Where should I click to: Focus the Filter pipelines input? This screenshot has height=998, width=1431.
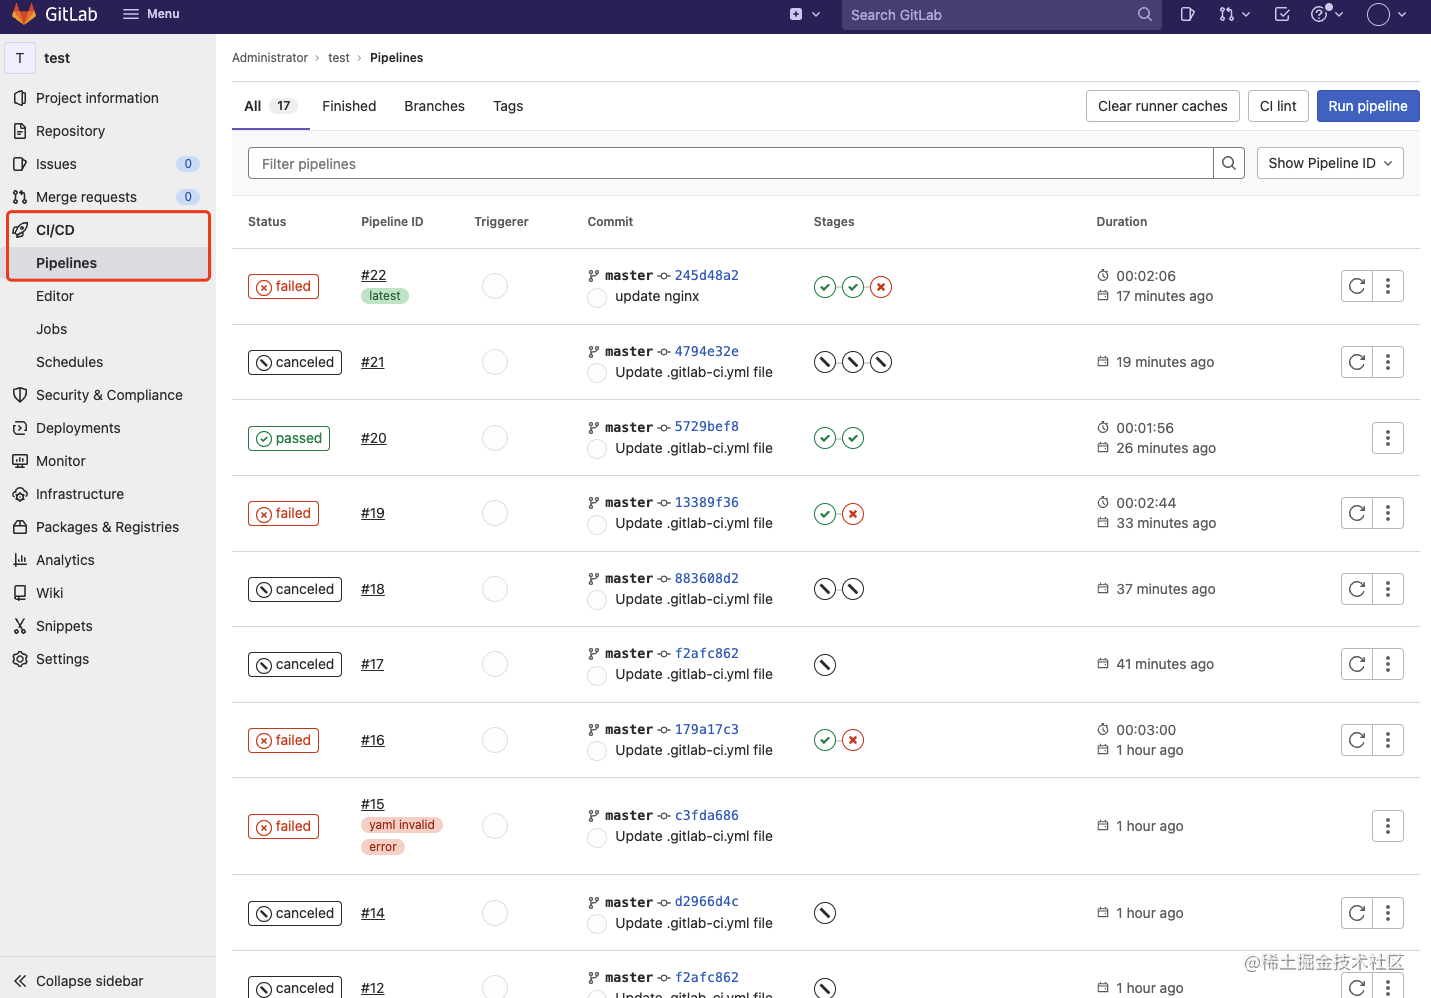pyautogui.click(x=731, y=164)
